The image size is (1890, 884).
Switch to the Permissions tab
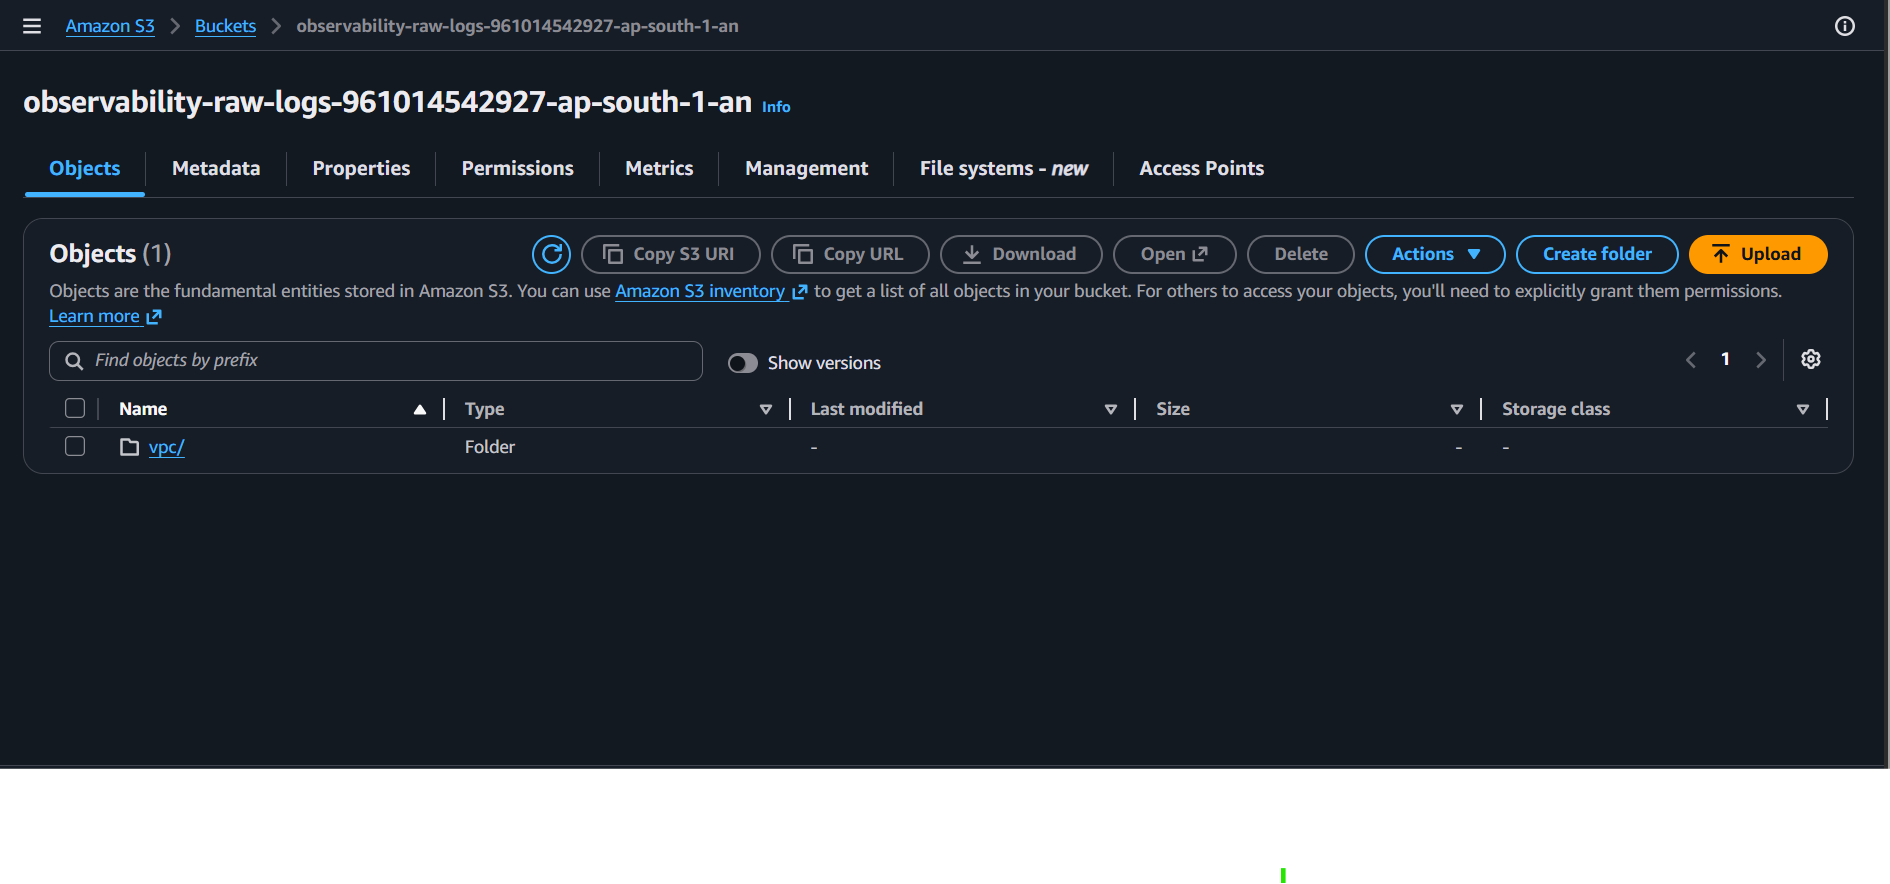point(517,168)
